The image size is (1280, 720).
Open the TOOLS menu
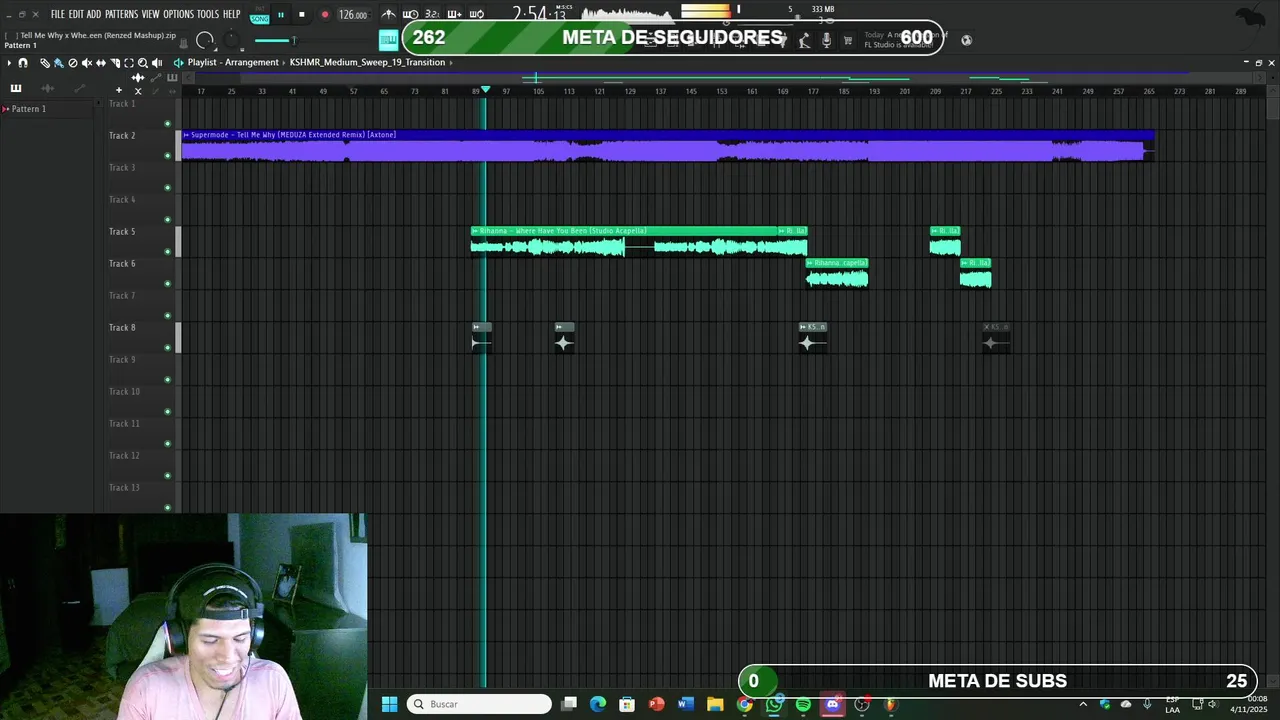pos(208,14)
